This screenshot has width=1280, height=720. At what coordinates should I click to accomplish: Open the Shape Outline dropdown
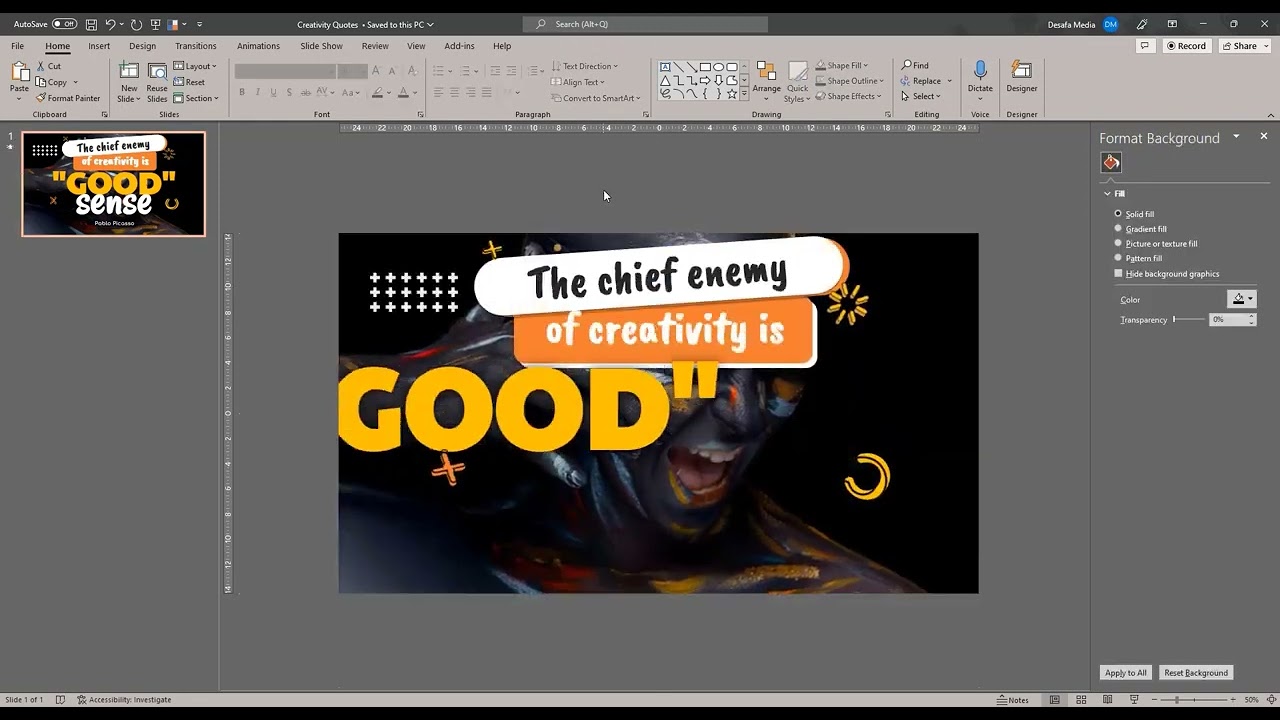pyautogui.click(x=850, y=81)
